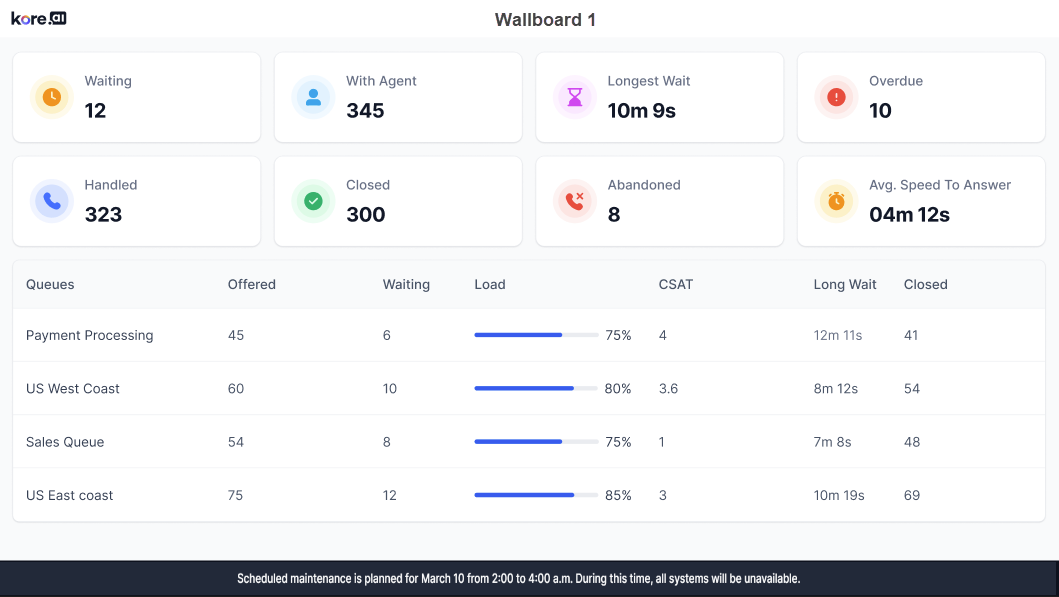
Task: Click the Long Wait column header
Action: click(845, 284)
